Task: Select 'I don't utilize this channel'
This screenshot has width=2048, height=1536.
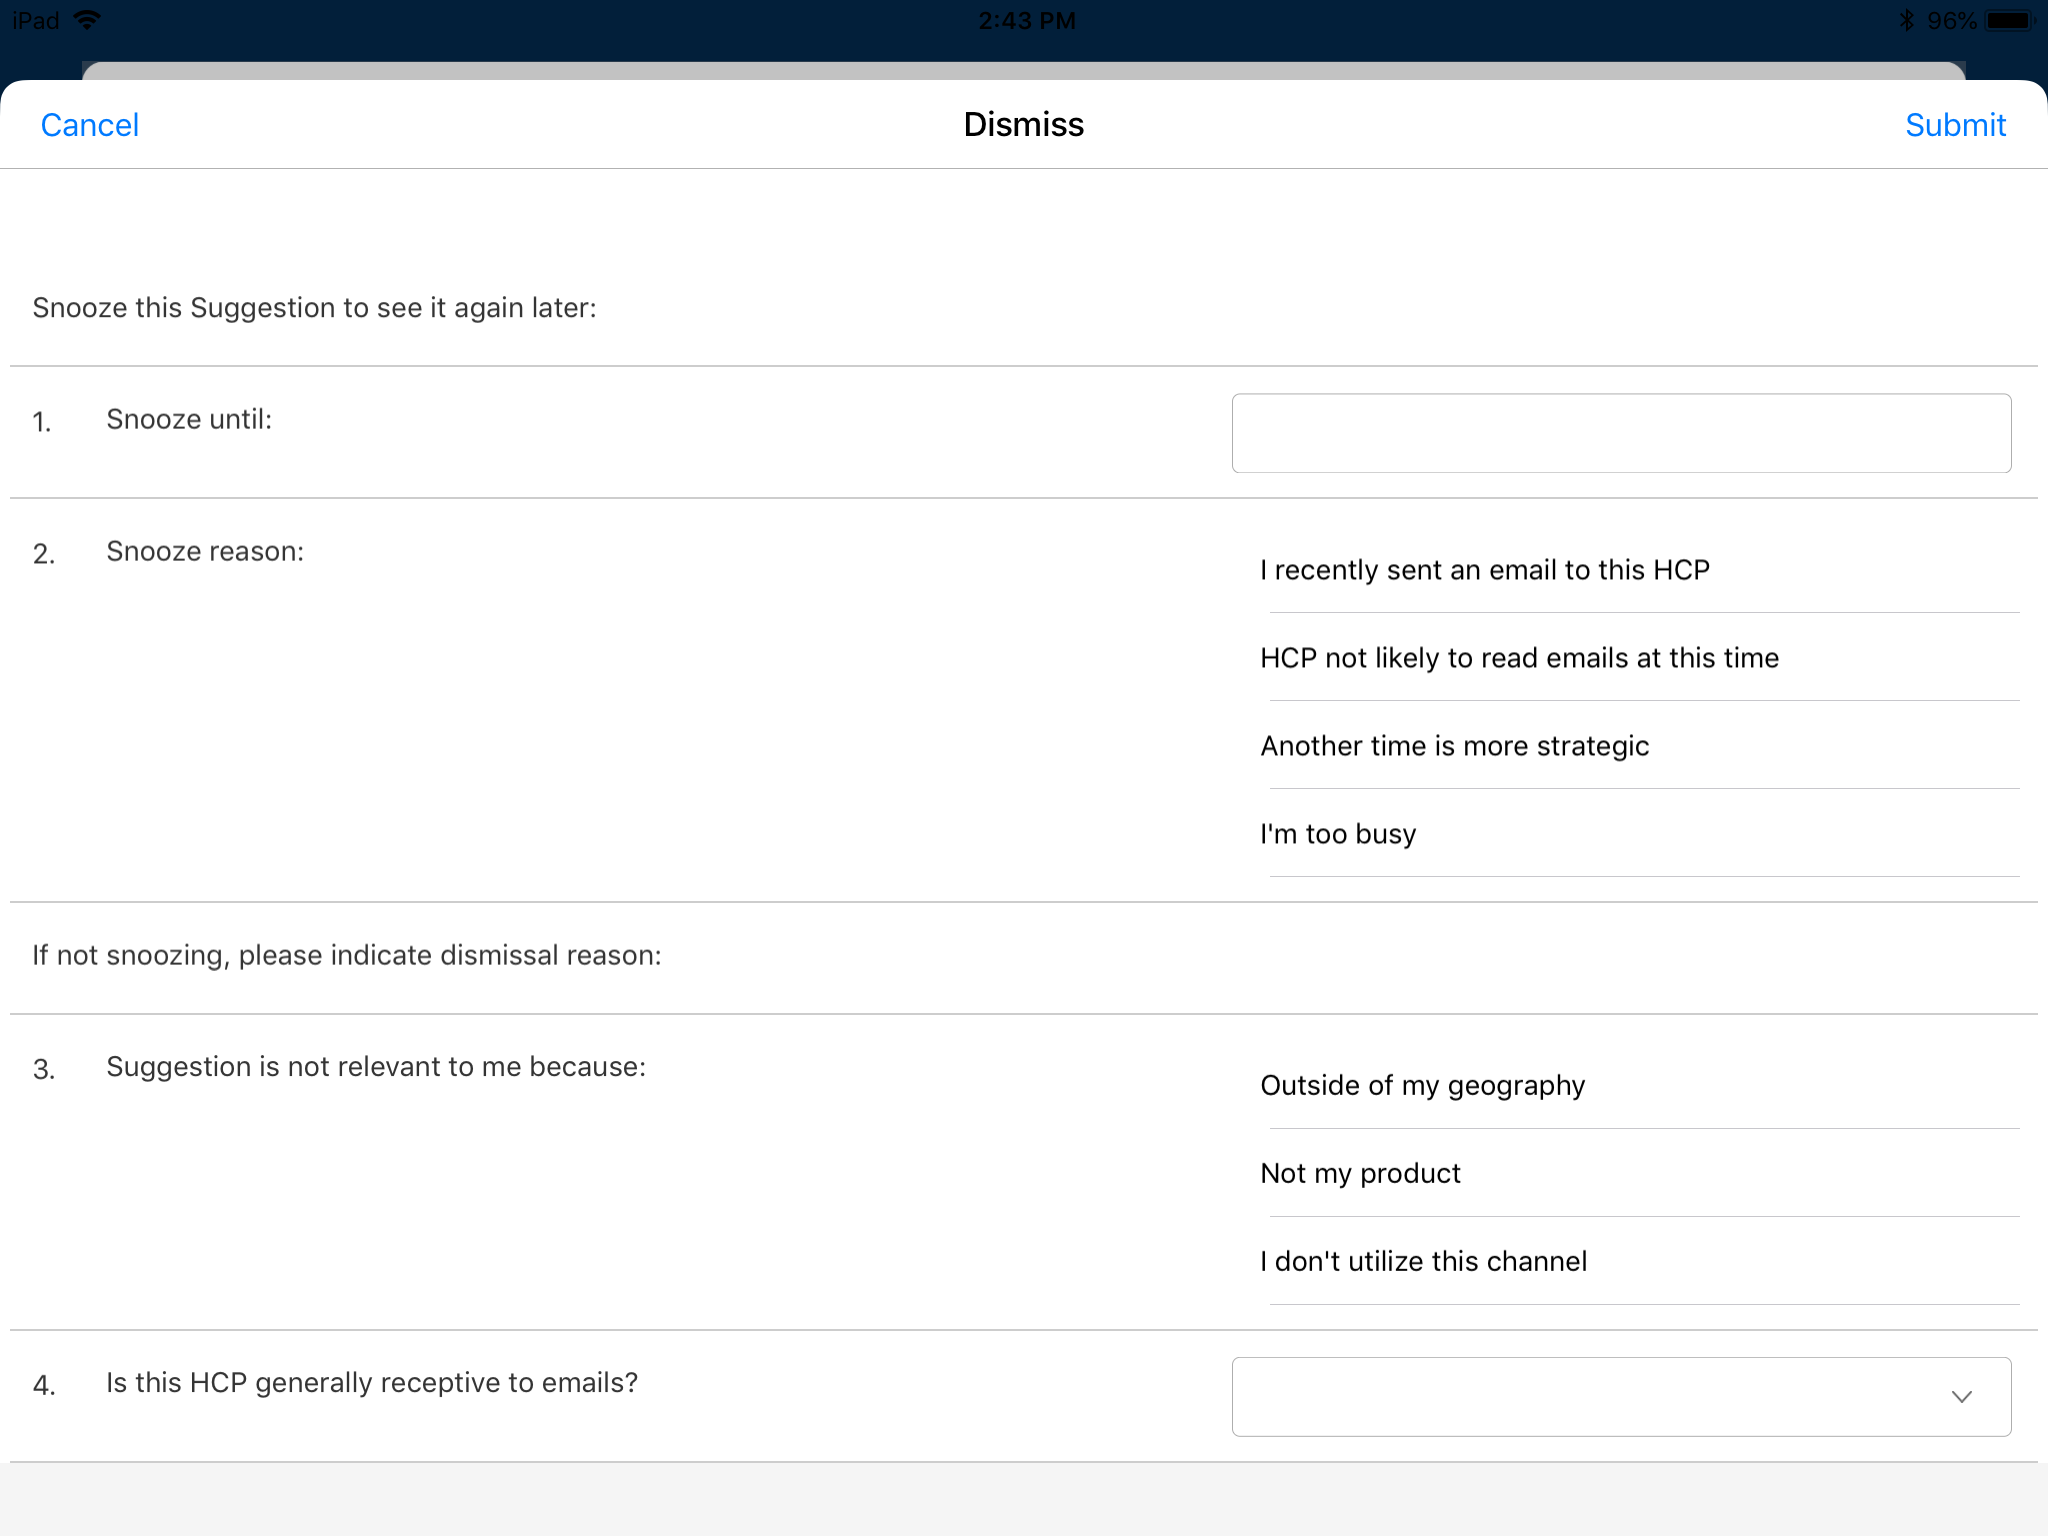Action: click(1423, 1262)
